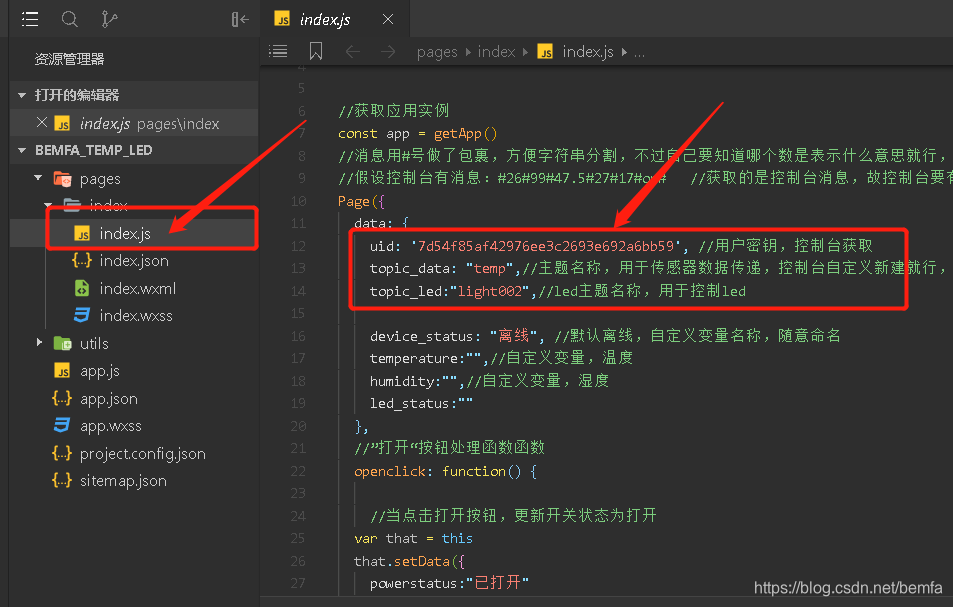Click the utils folder icon

63,343
